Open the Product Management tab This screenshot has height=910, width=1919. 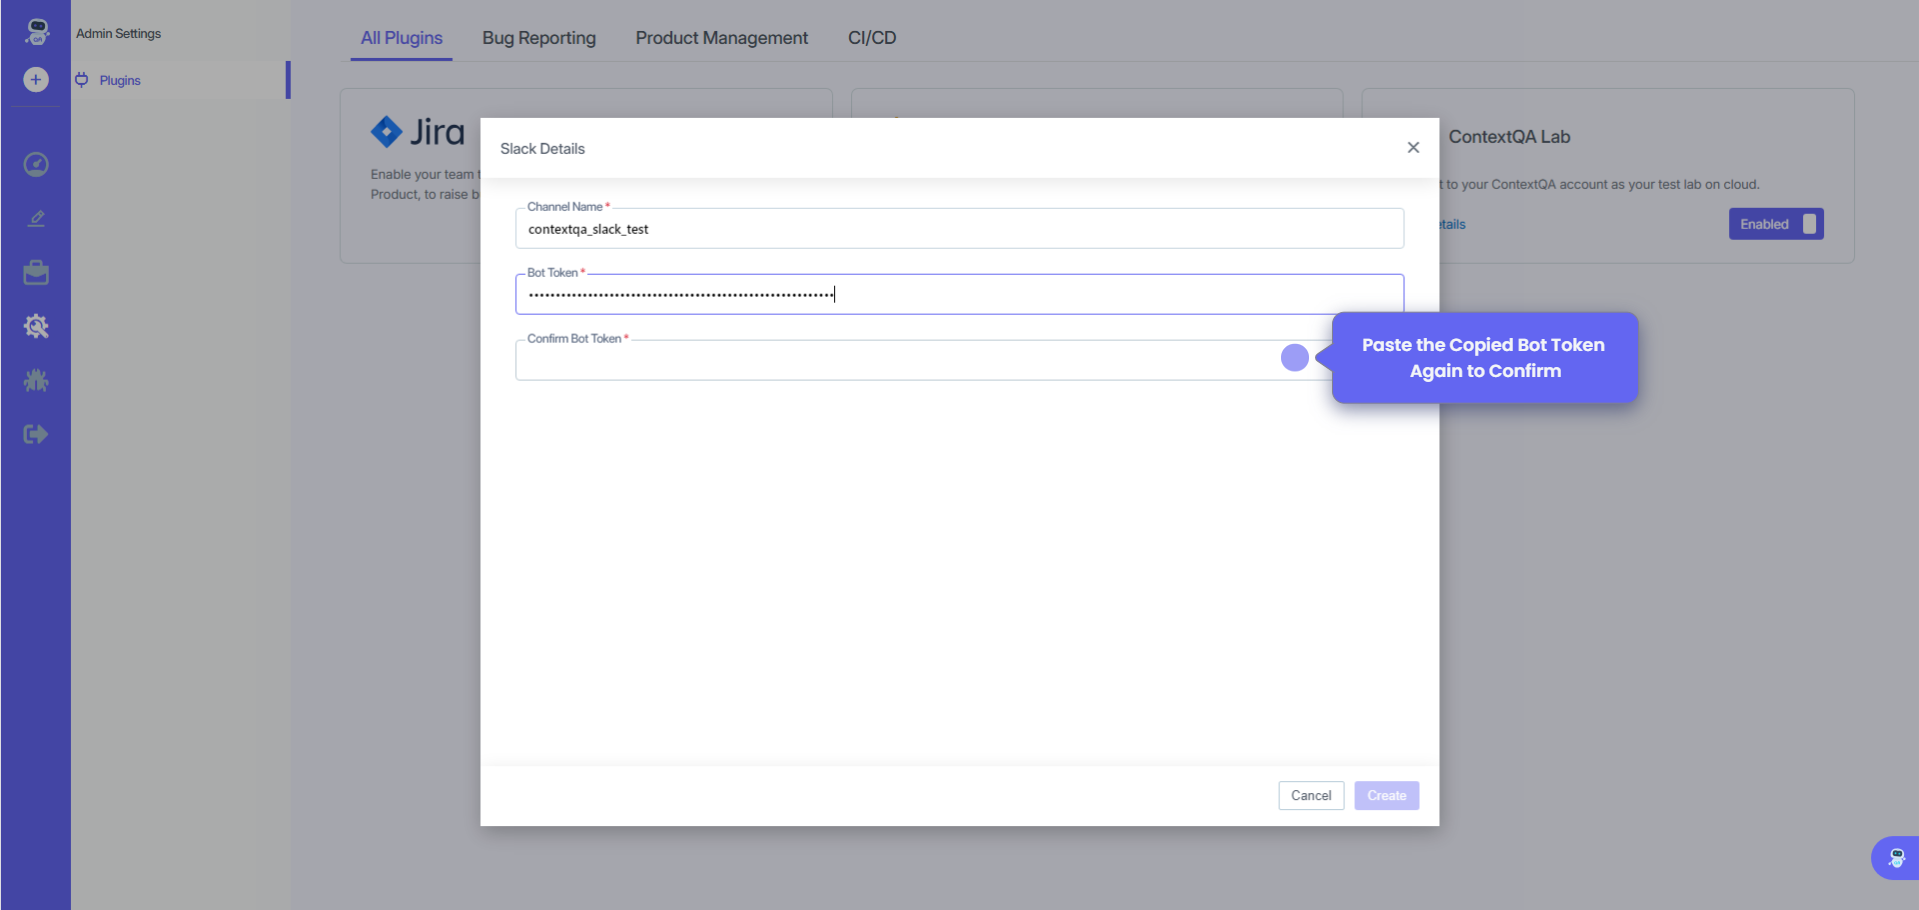click(x=721, y=38)
